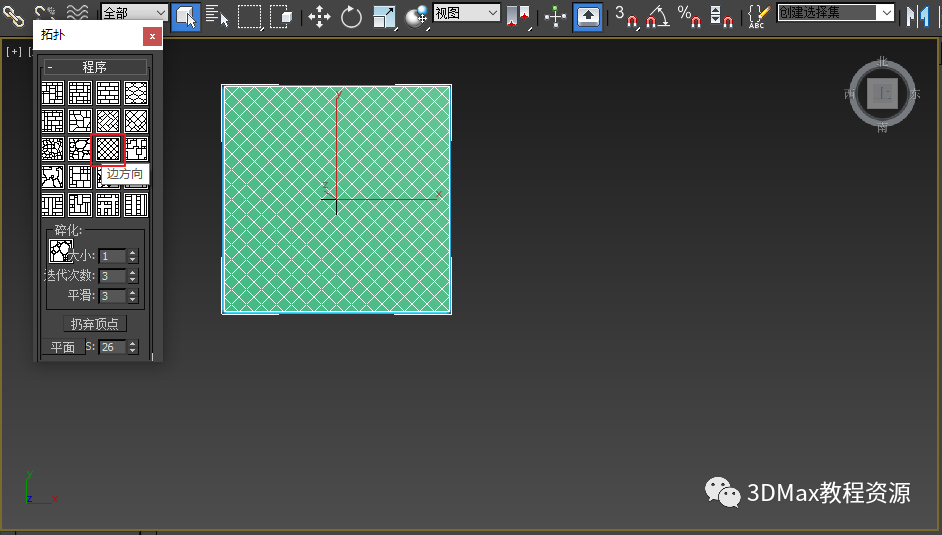
Task: Pick the fine cell fracture pattern icon
Action: click(53, 149)
